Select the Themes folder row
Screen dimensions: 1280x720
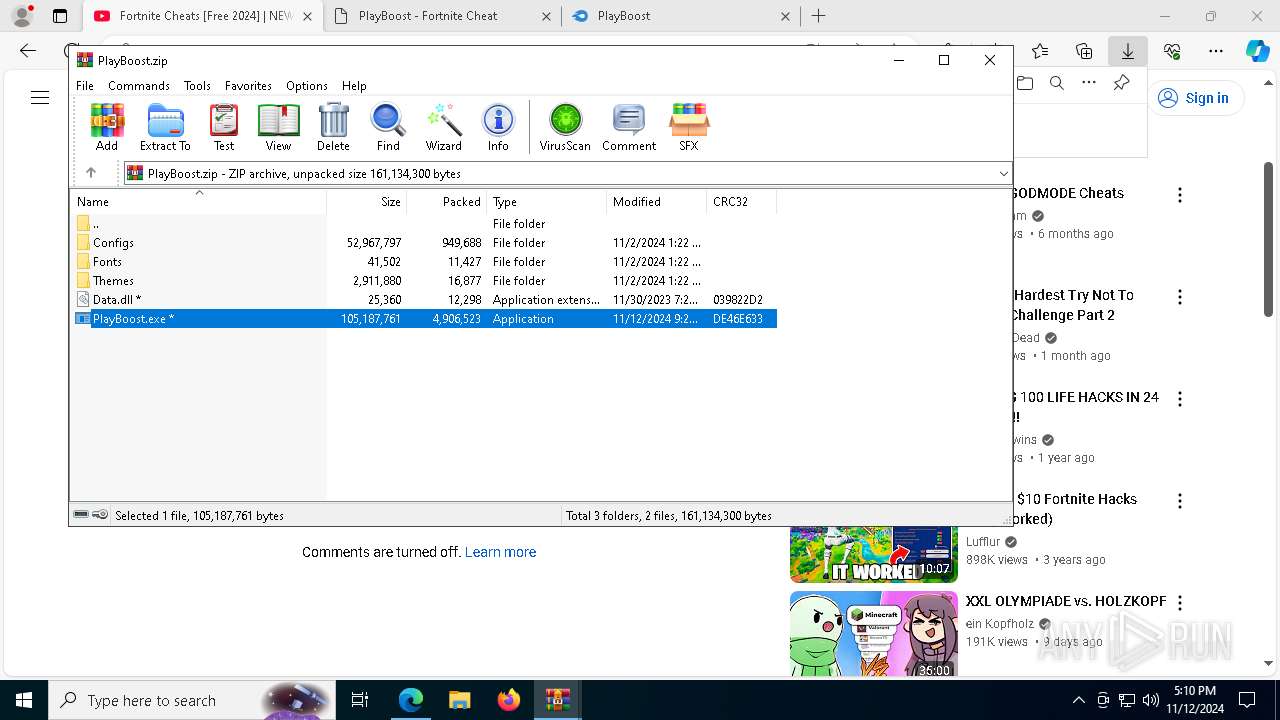point(425,281)
